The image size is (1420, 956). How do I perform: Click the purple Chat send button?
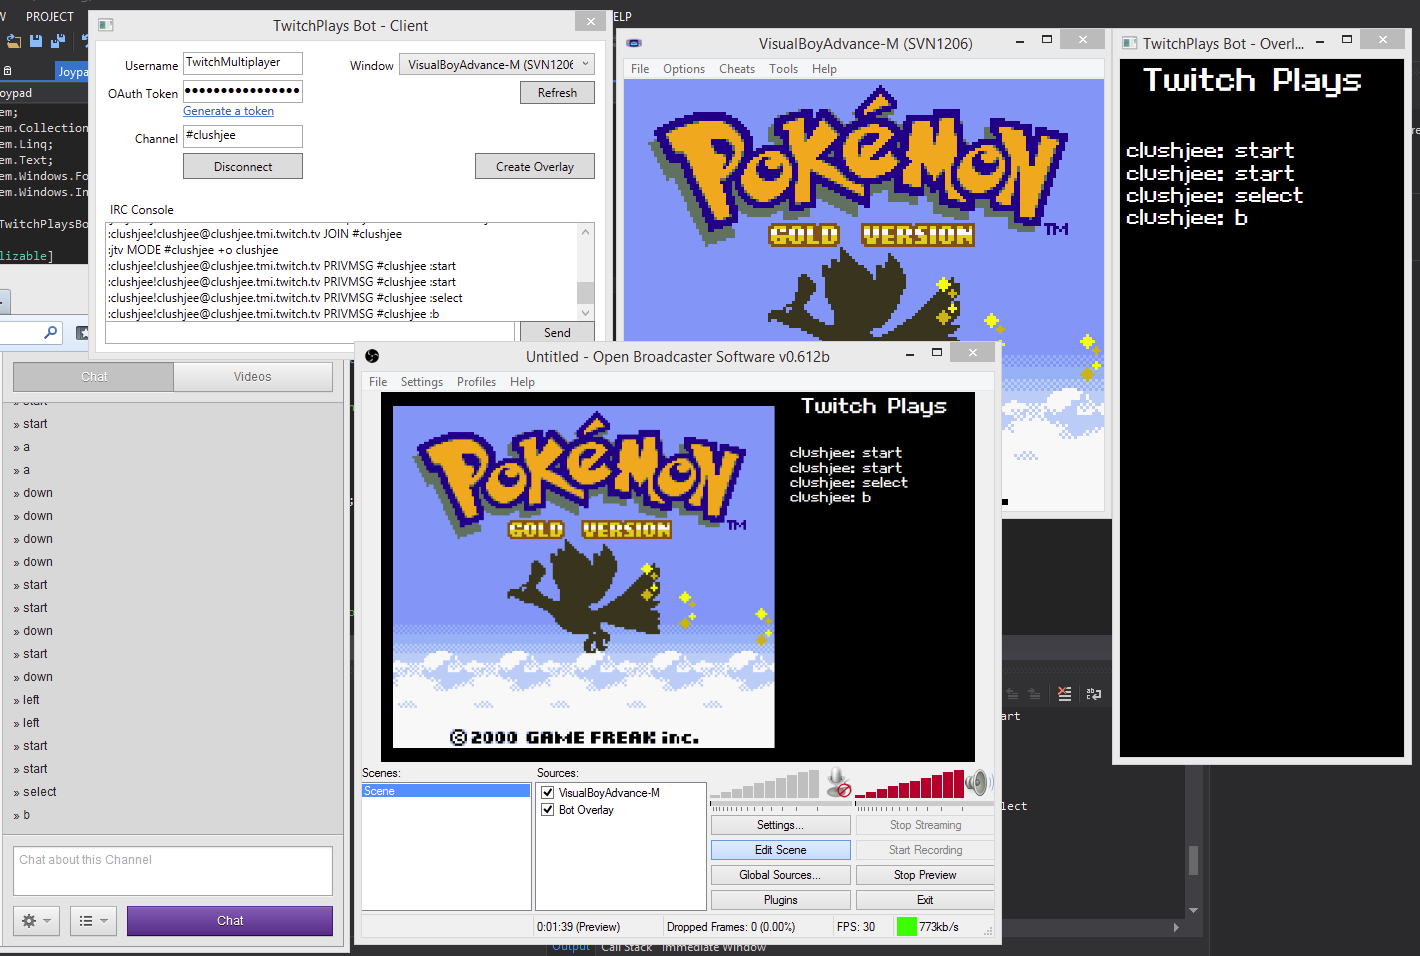click(x=230, y=921)
